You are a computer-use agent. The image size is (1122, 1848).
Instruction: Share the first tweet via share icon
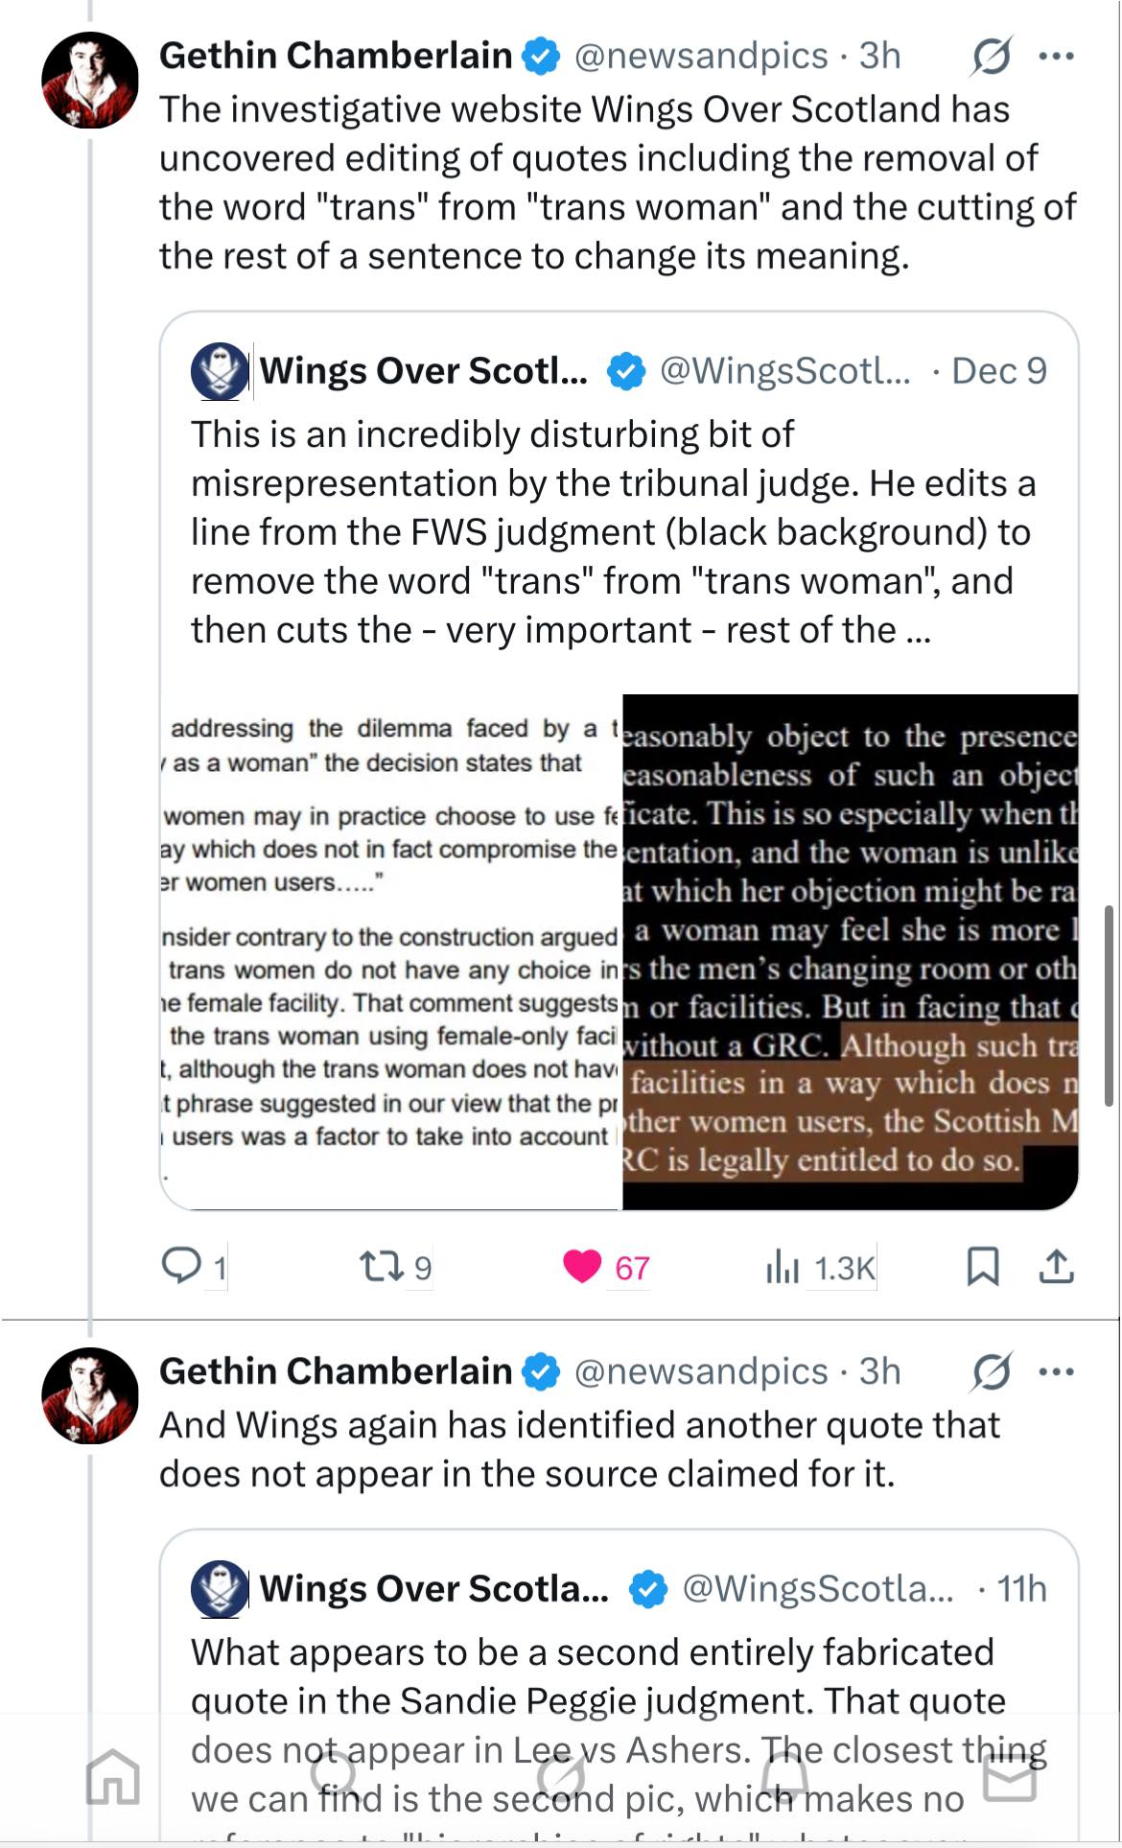1056,1267
